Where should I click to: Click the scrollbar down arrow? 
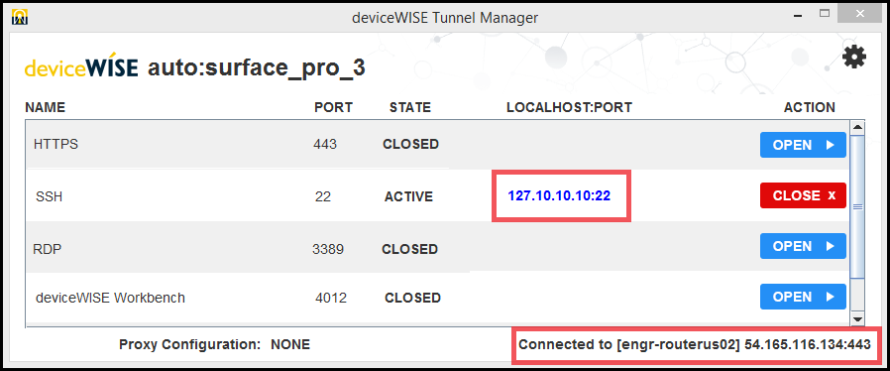point(857,319)
